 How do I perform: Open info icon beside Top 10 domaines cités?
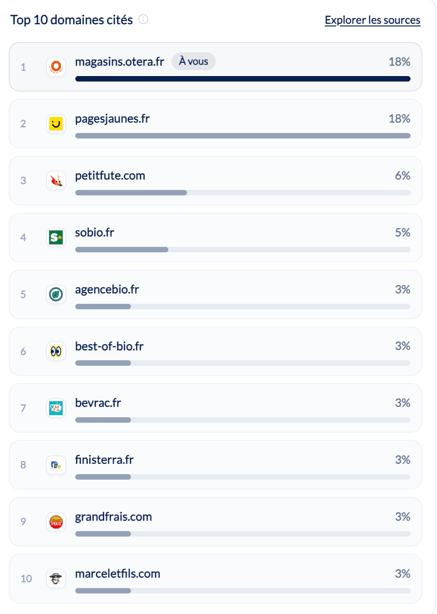143,19
